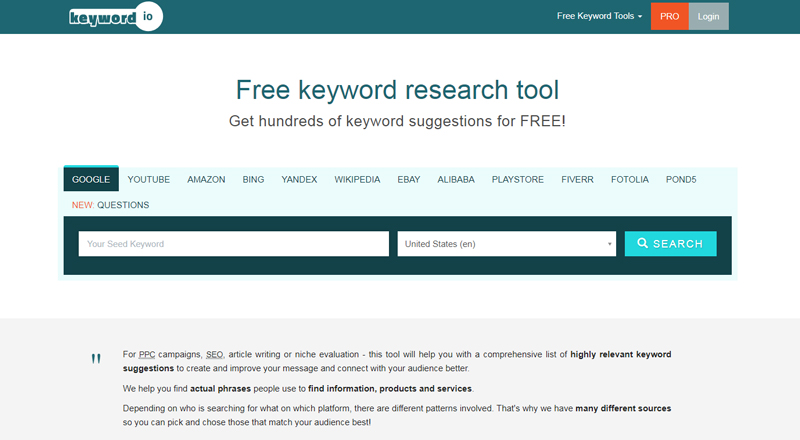Switch to the POND5 tab
The width and height of the screenshot is (800, 440).
[681, 180]
